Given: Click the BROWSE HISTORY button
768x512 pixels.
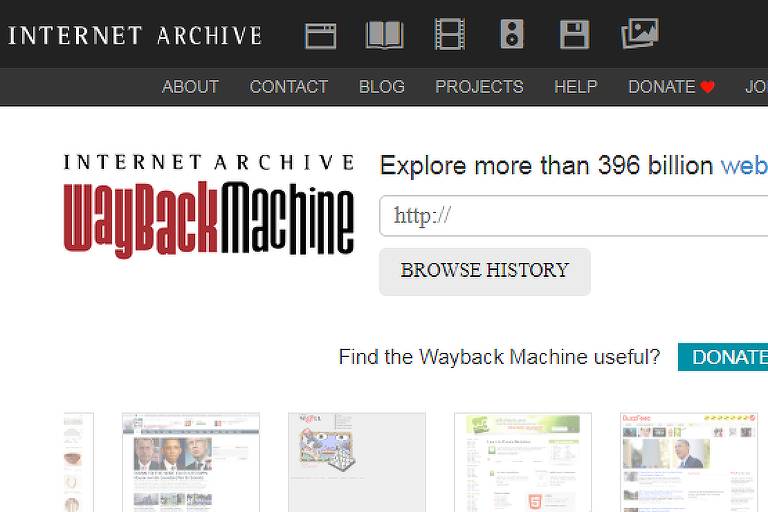Looking at the screenshot, I should (x=485, y=271).
